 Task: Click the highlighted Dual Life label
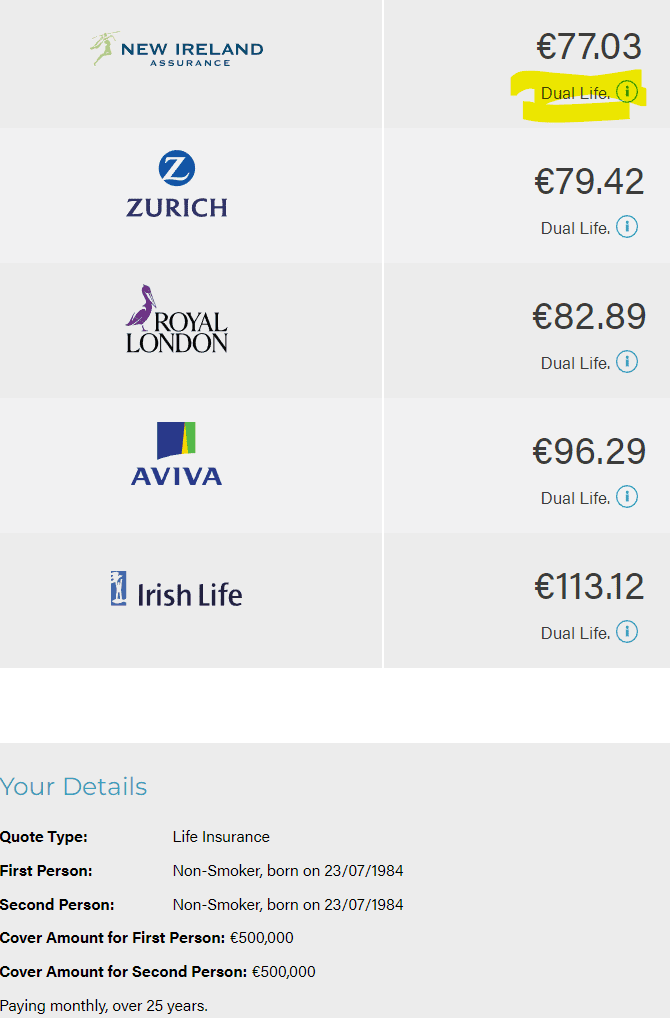(574, 93)
